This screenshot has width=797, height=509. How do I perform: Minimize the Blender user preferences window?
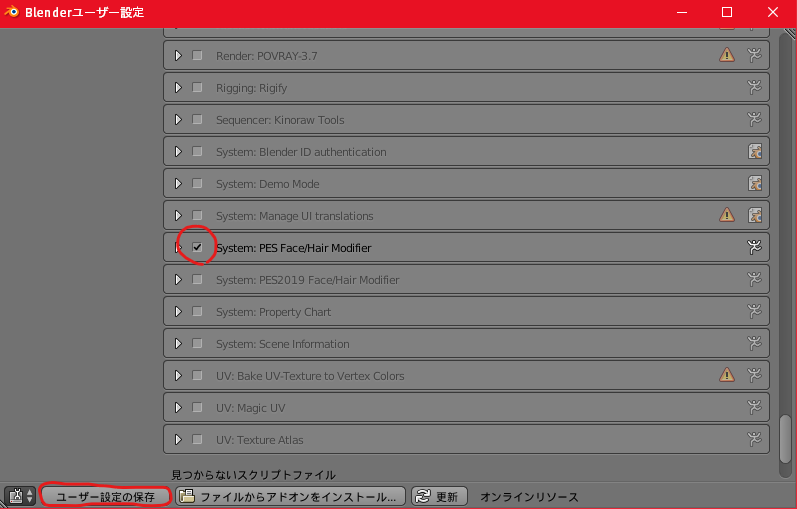point(682,12)
